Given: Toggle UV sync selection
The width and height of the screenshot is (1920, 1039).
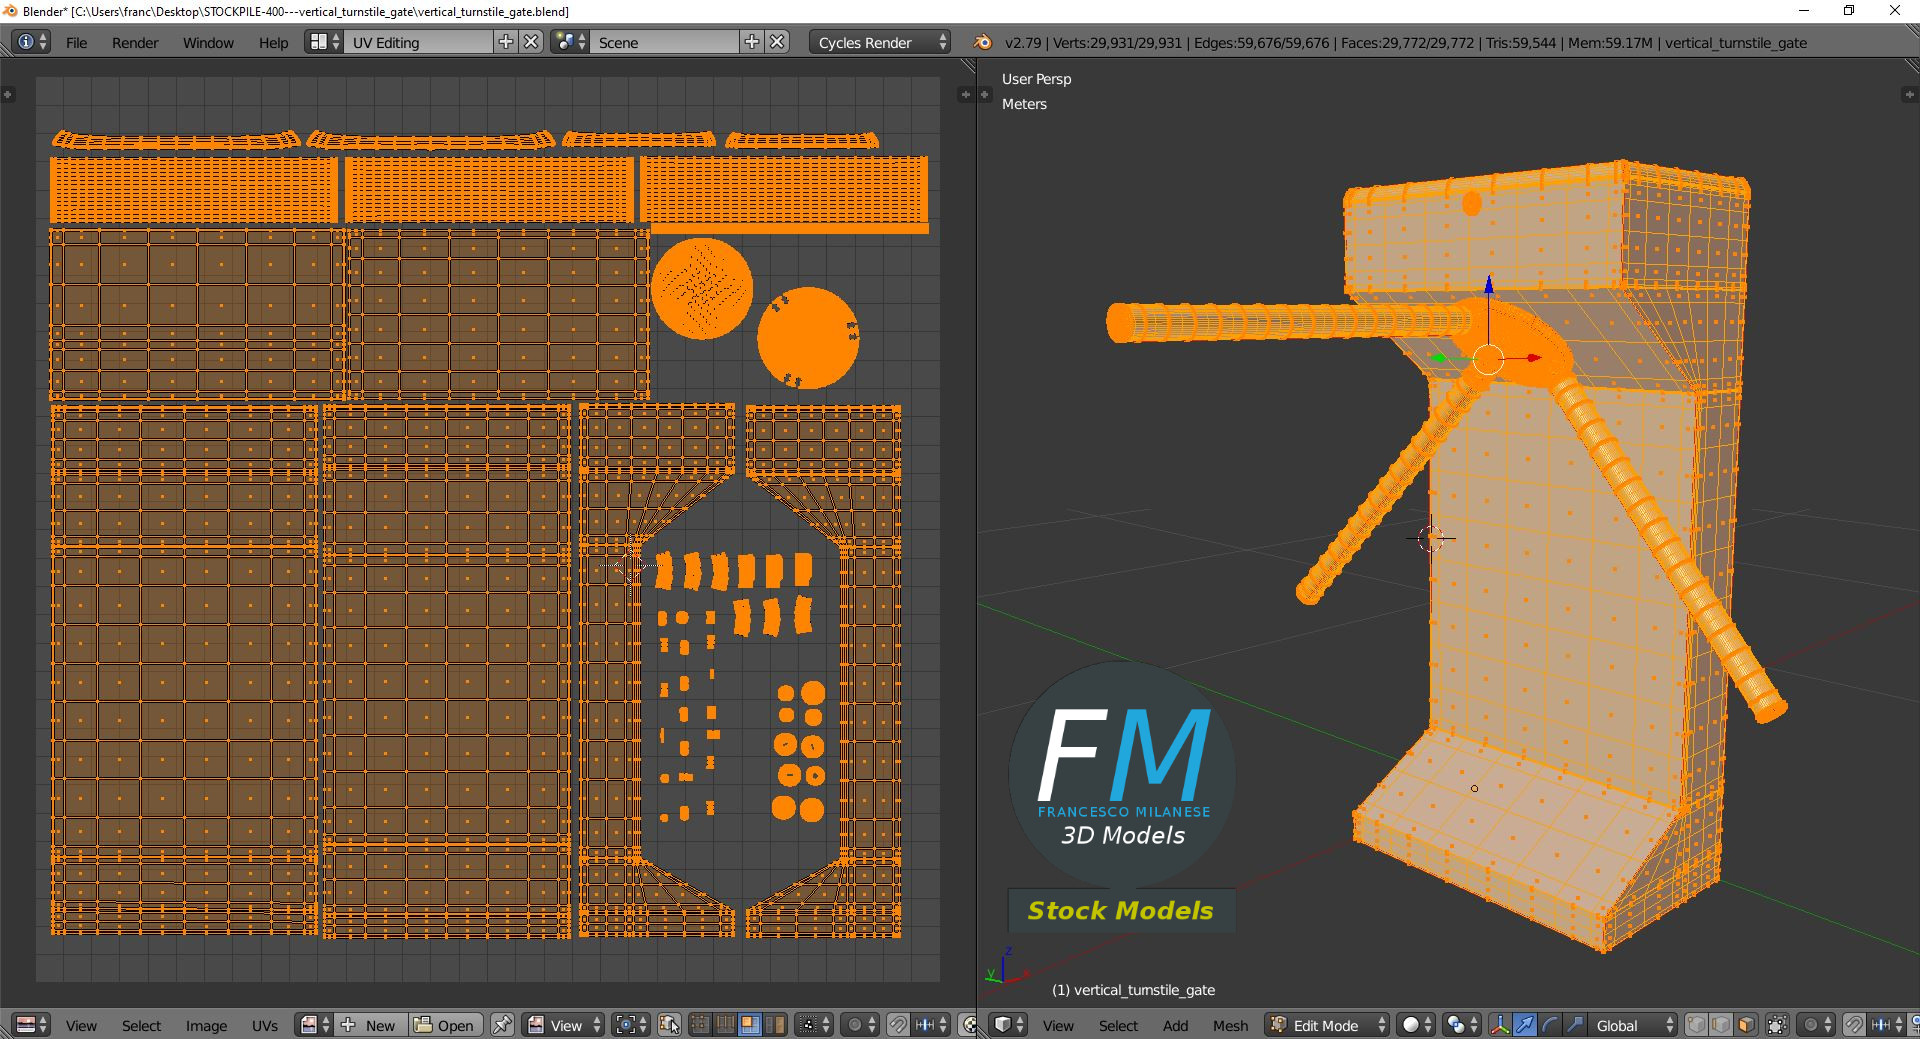Looking at the screenshot, I should point(670,1025).
